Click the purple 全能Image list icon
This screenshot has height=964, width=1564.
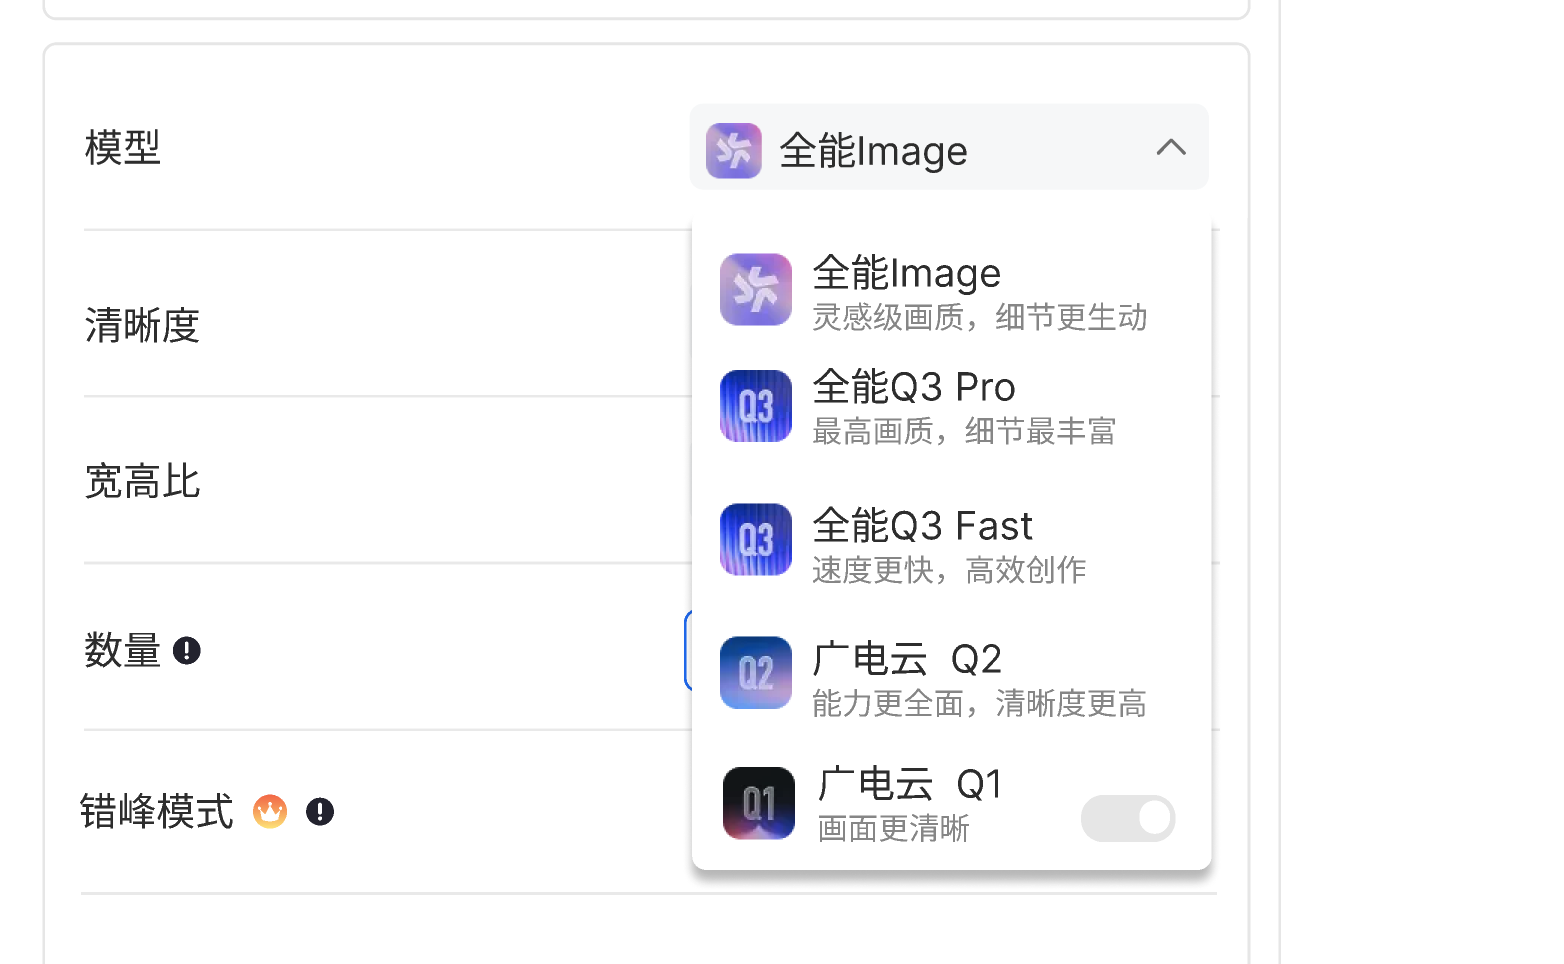(756, 290)
